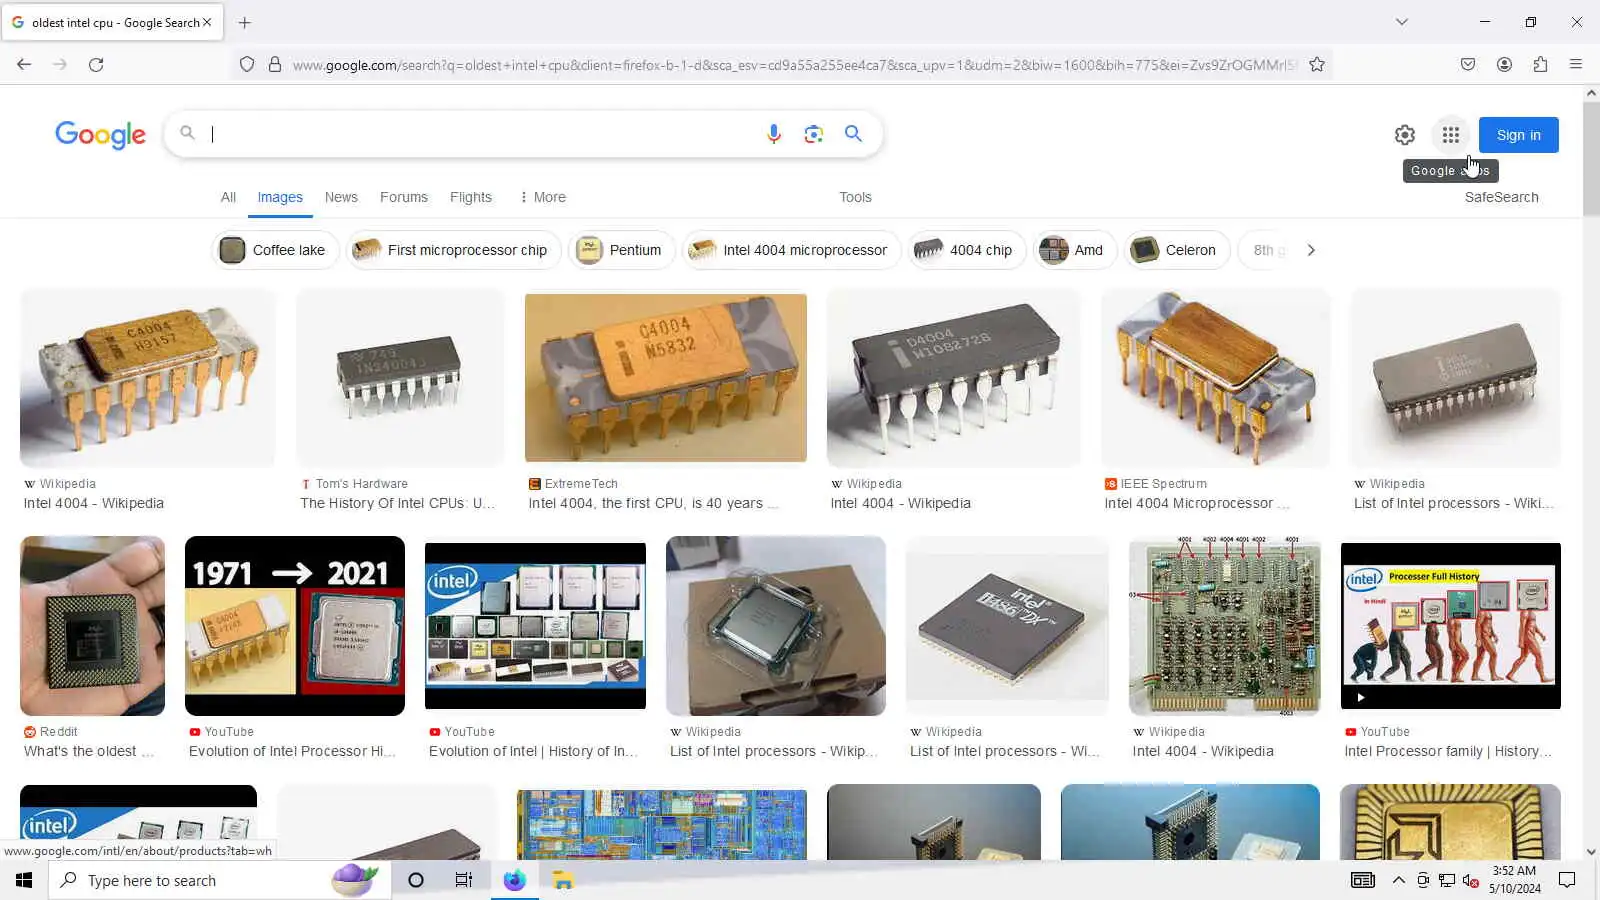Image resolution: width=1600 pixels, height=900 pixels.
Task: Open IEEE Spectrum Intel 4004 thumbnail
Action: coord(1215,378)
